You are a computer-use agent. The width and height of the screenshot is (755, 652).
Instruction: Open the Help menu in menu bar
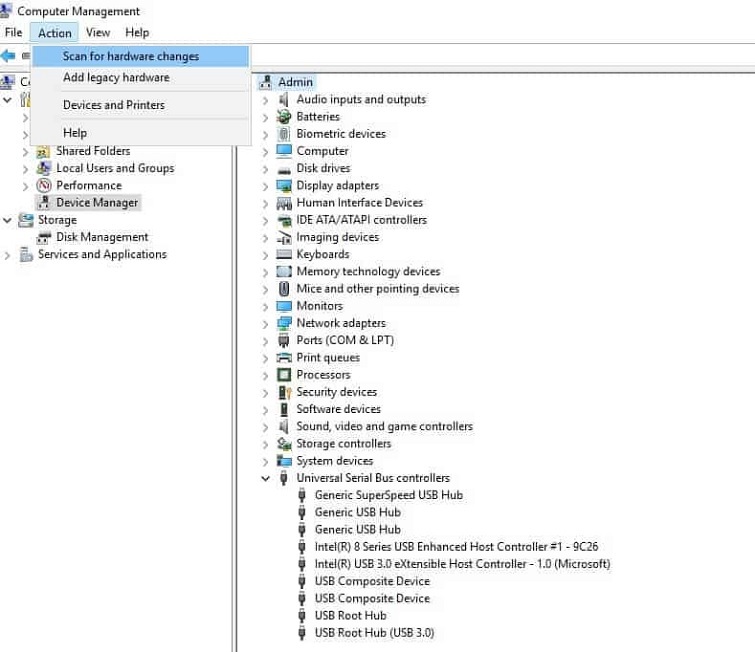pyautogui.click(x=137, y=33)
